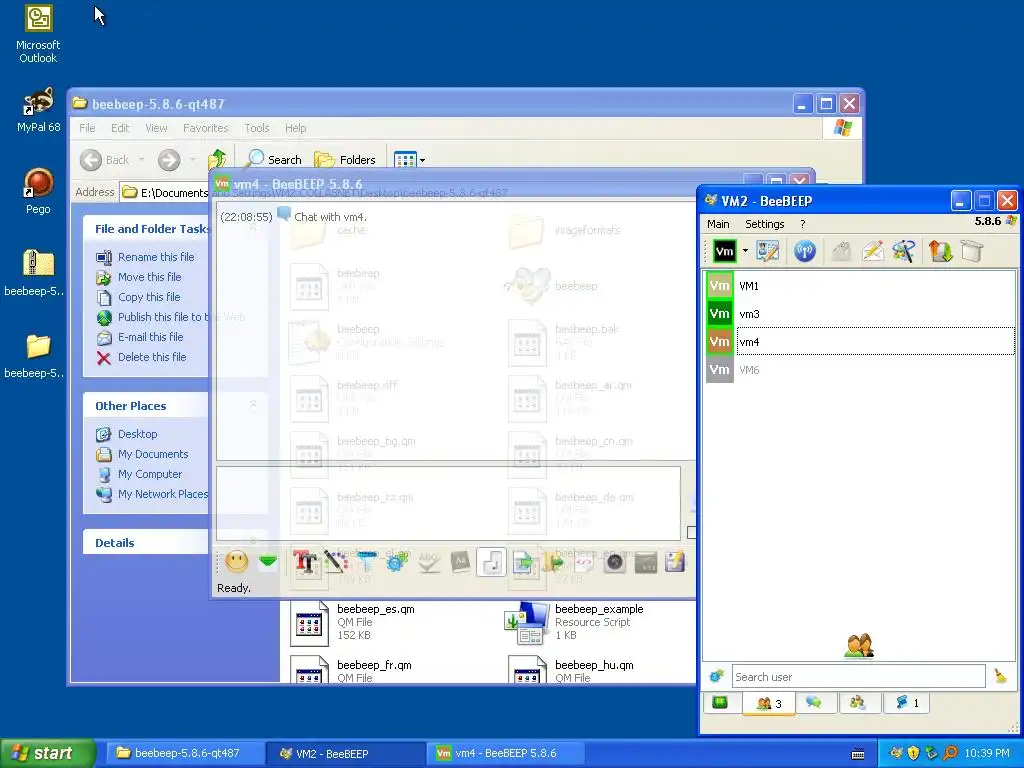Click Explorer Folders toolbar button
This screenshot has height=768, width=1024.
point(345,159)
